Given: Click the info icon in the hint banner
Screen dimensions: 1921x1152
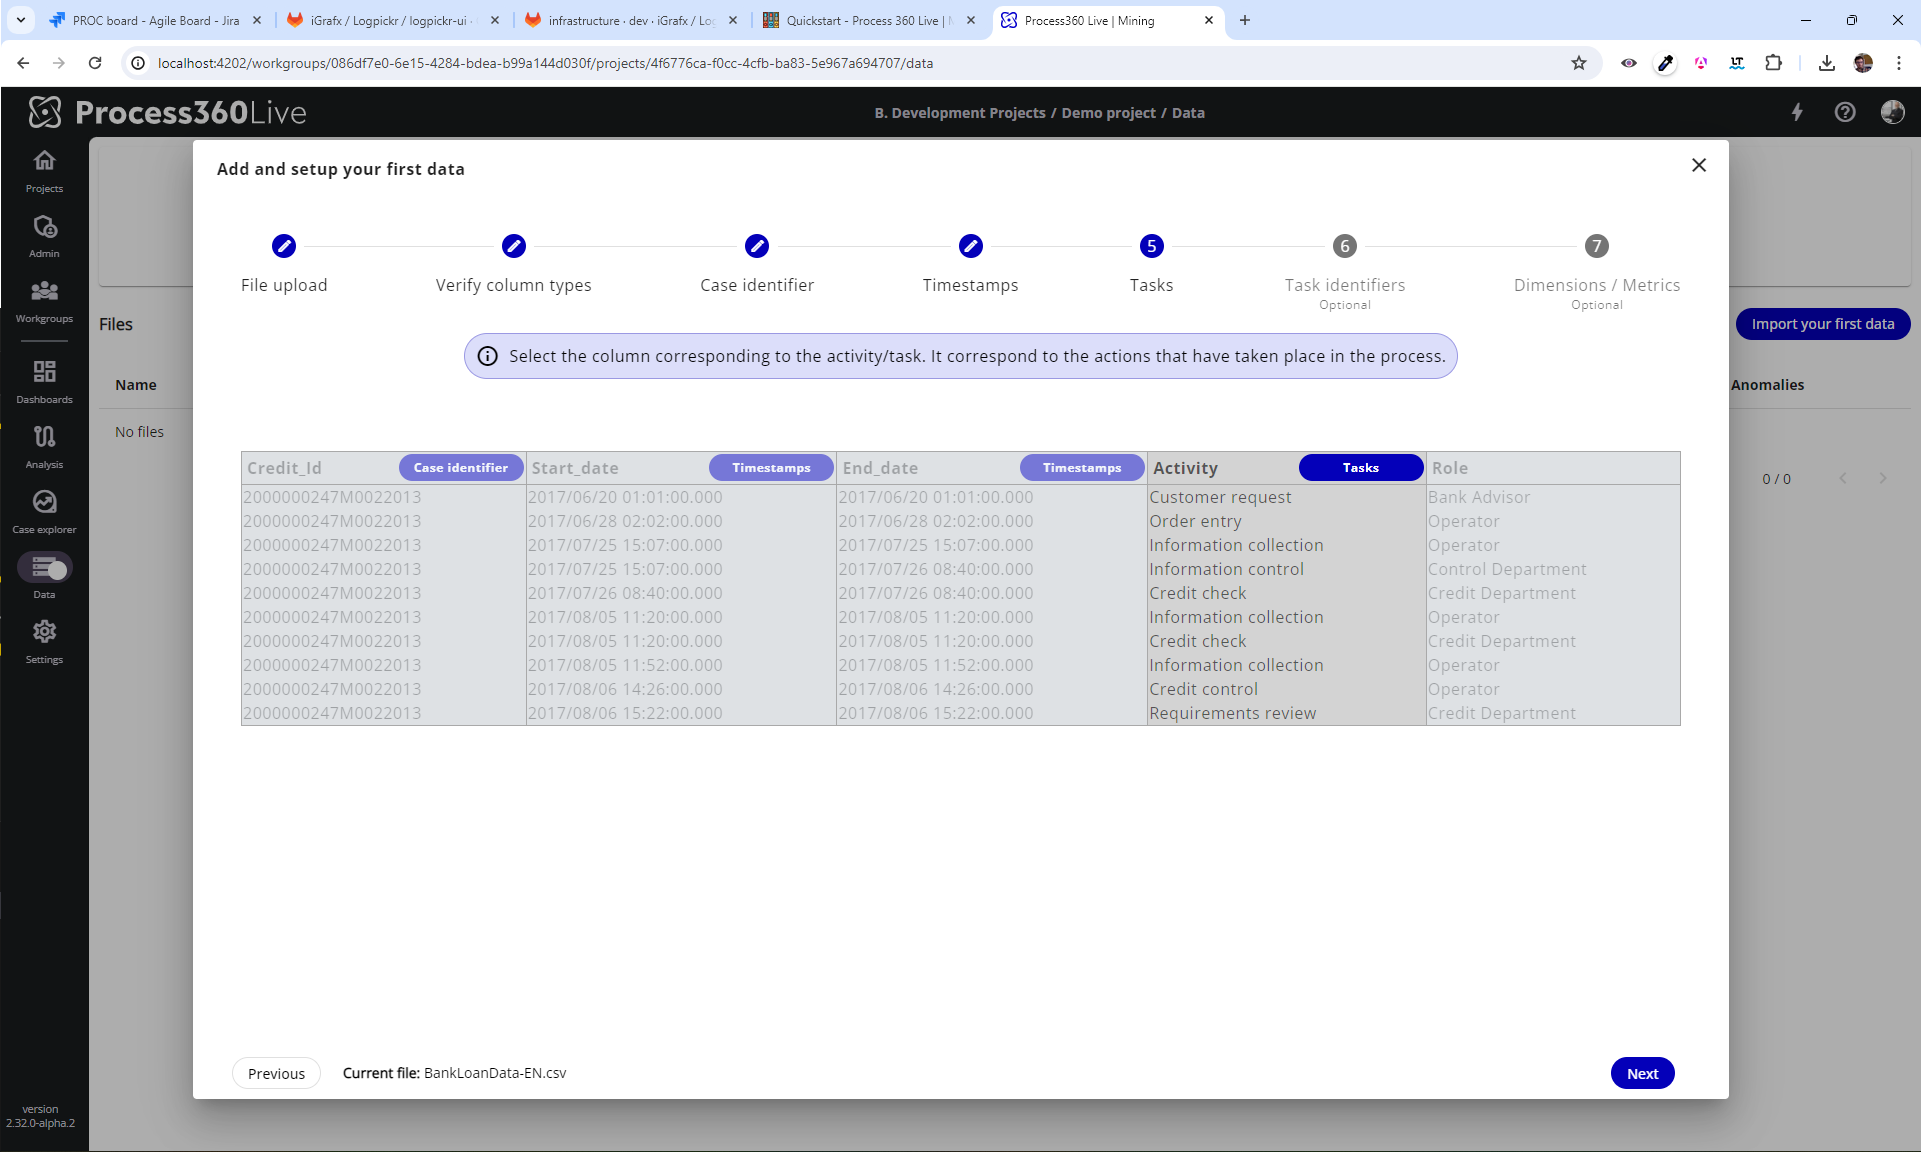Looking at the screenshot, I should (488, 356).
